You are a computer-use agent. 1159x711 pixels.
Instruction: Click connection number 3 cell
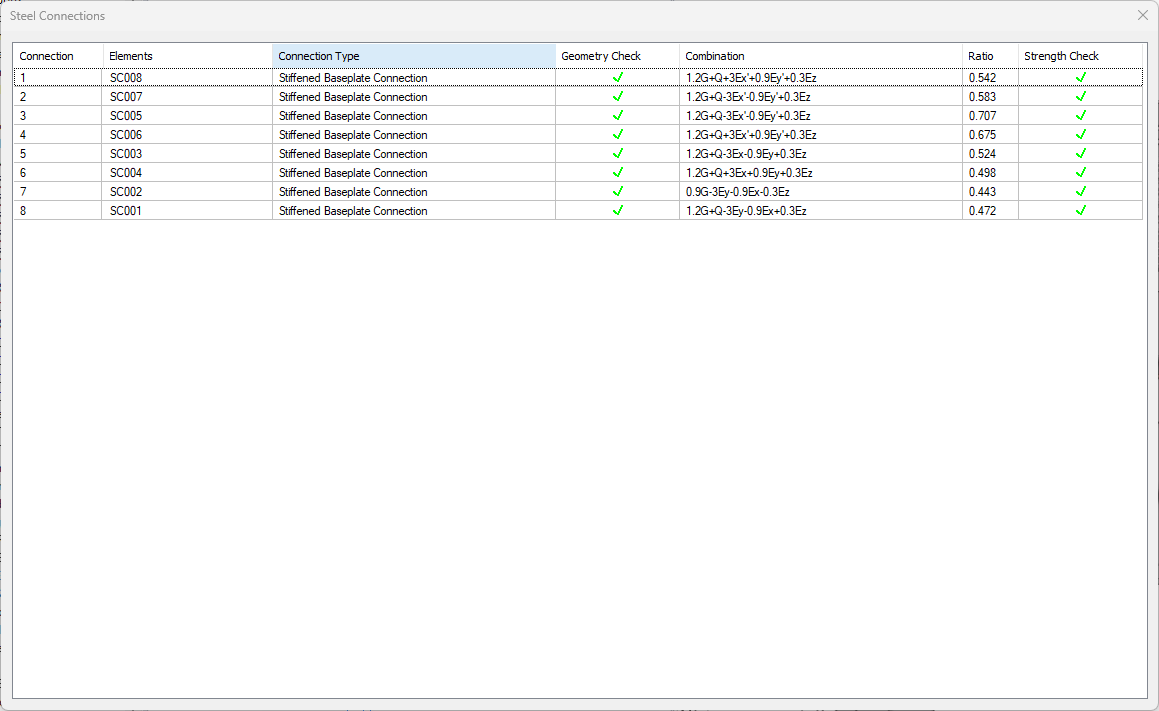[x=58, y=116]
